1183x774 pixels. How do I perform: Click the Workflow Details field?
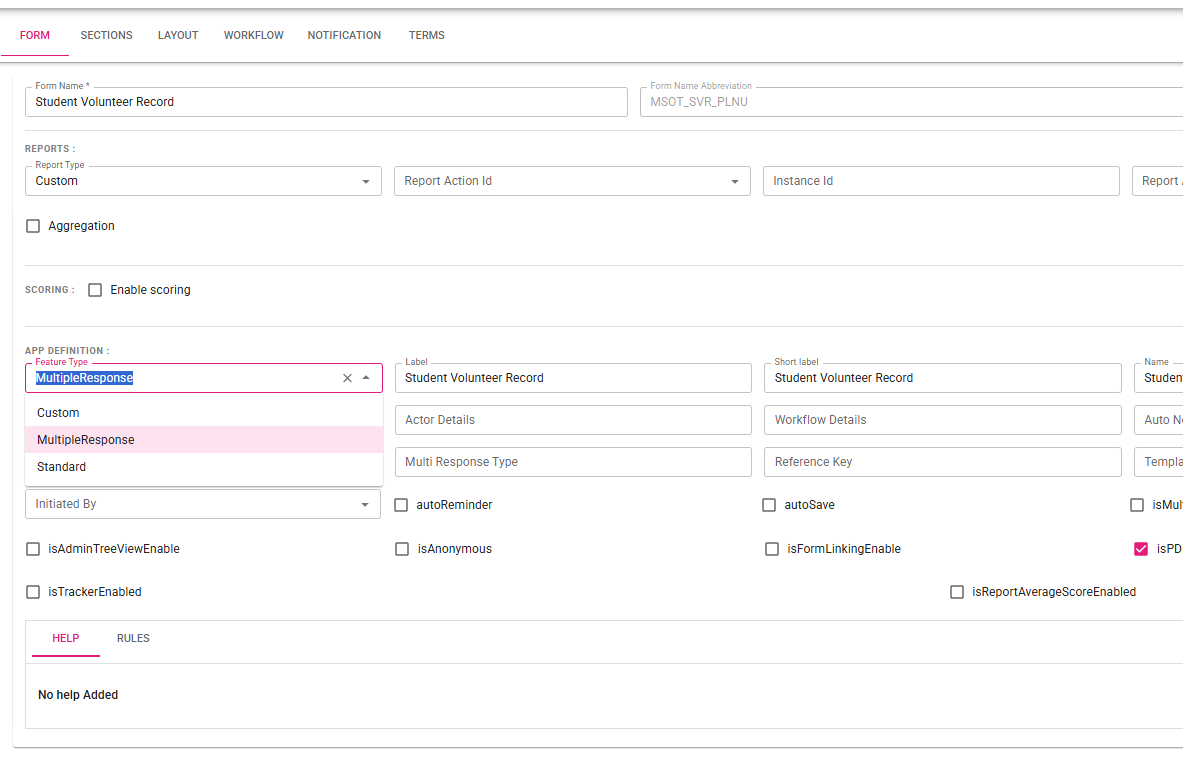pyautogui.click(x=942, y=420)
